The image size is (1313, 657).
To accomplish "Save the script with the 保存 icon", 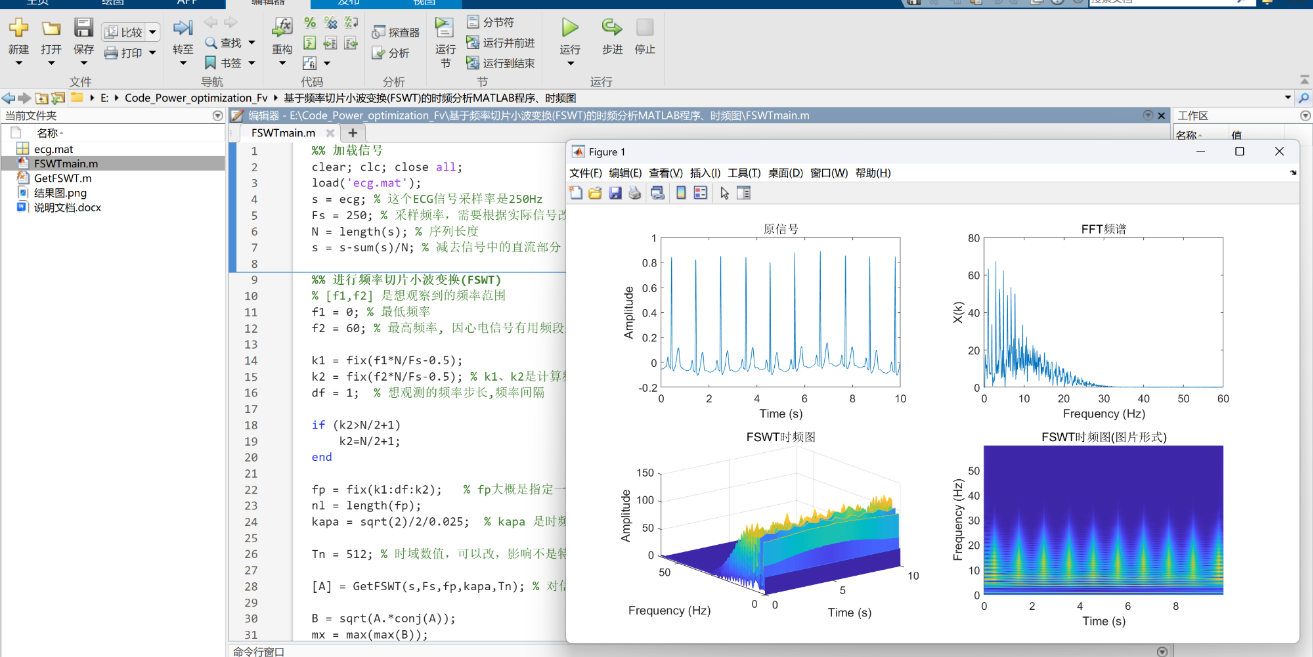I will click(x=83, y=28).
